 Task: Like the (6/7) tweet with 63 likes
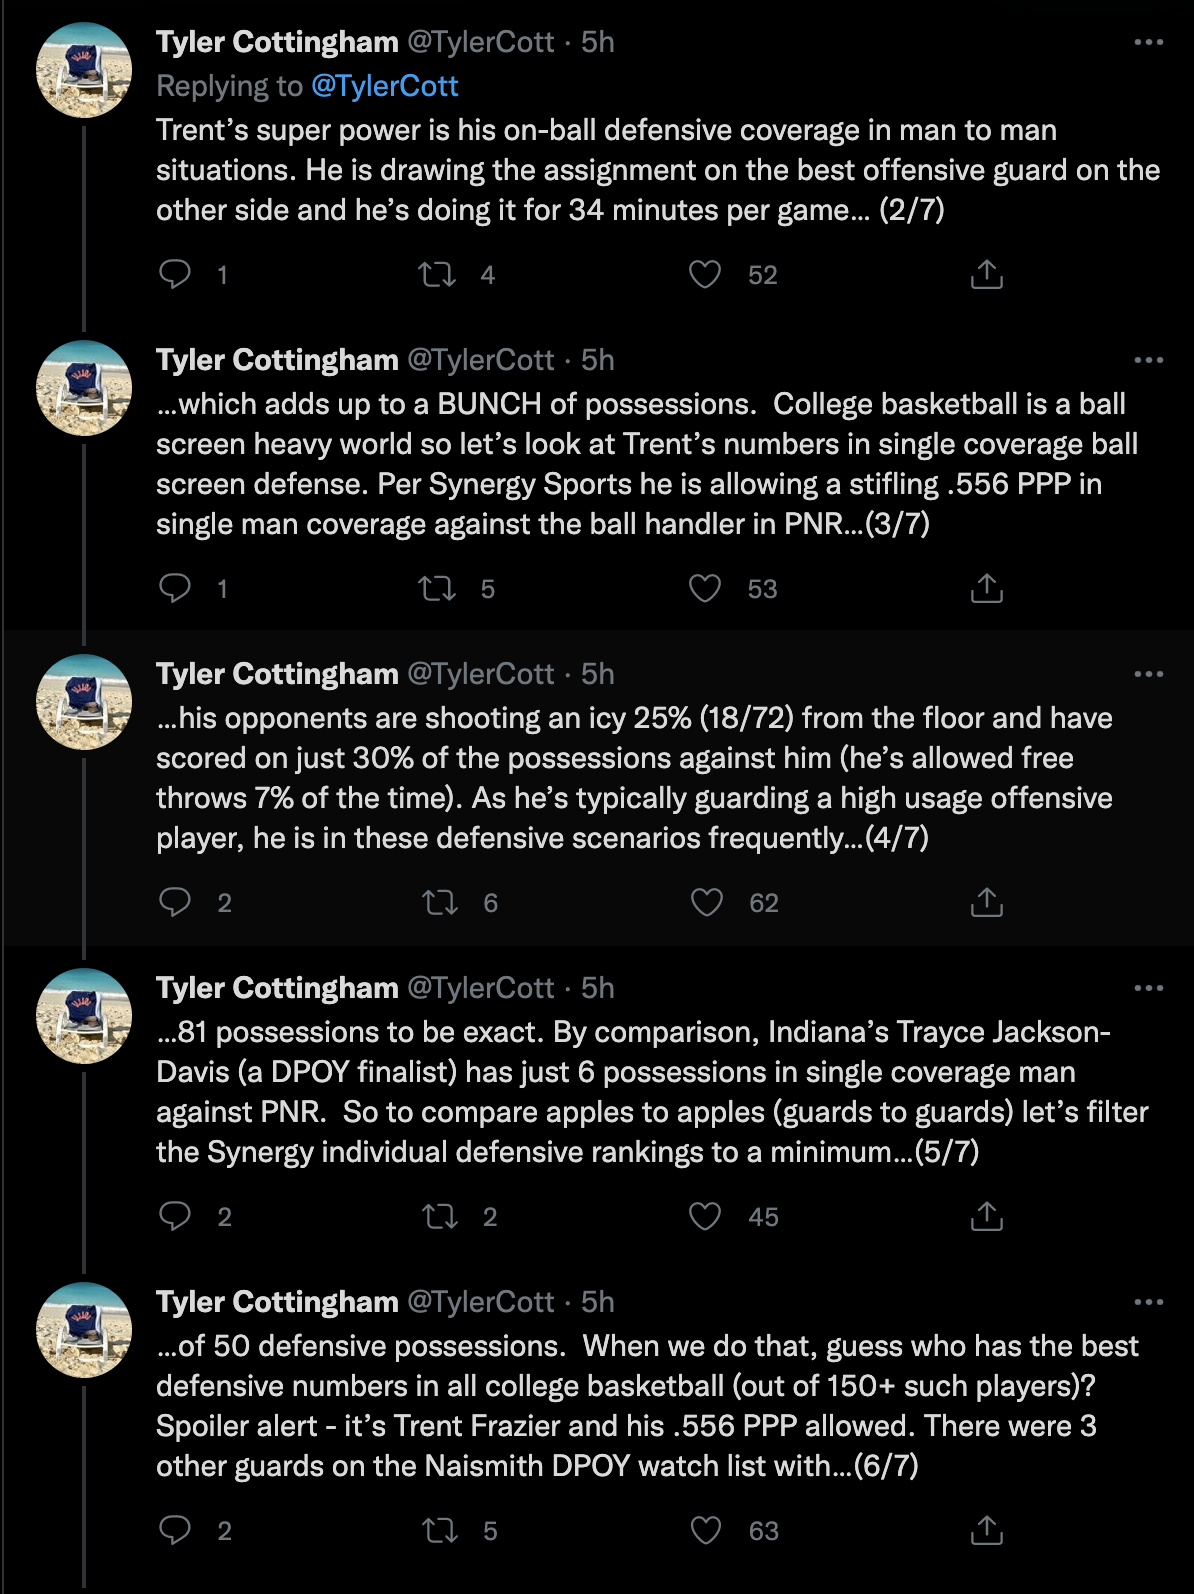706,1530
